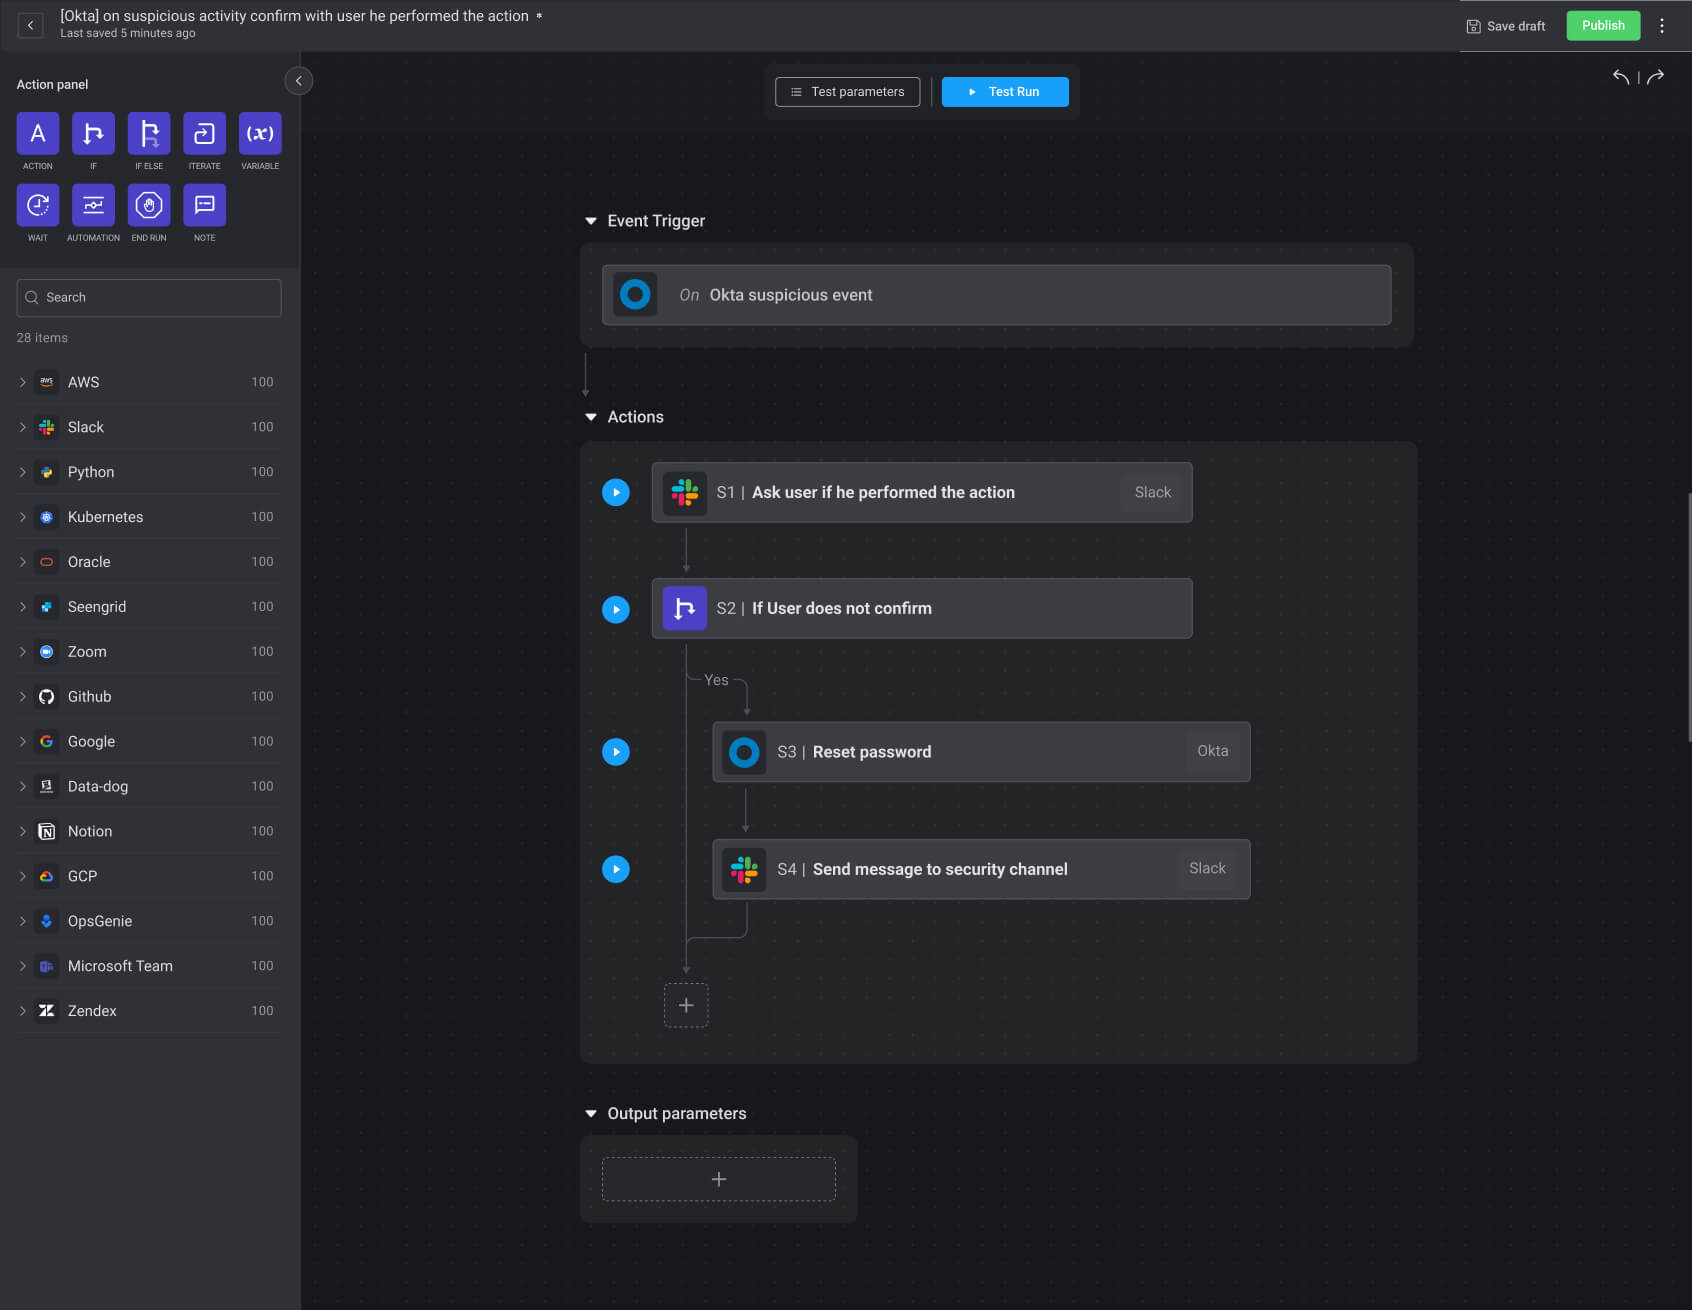The image size is (1692, 1310).
Task: Expand the Slack actions list
Action: (22, 427)
